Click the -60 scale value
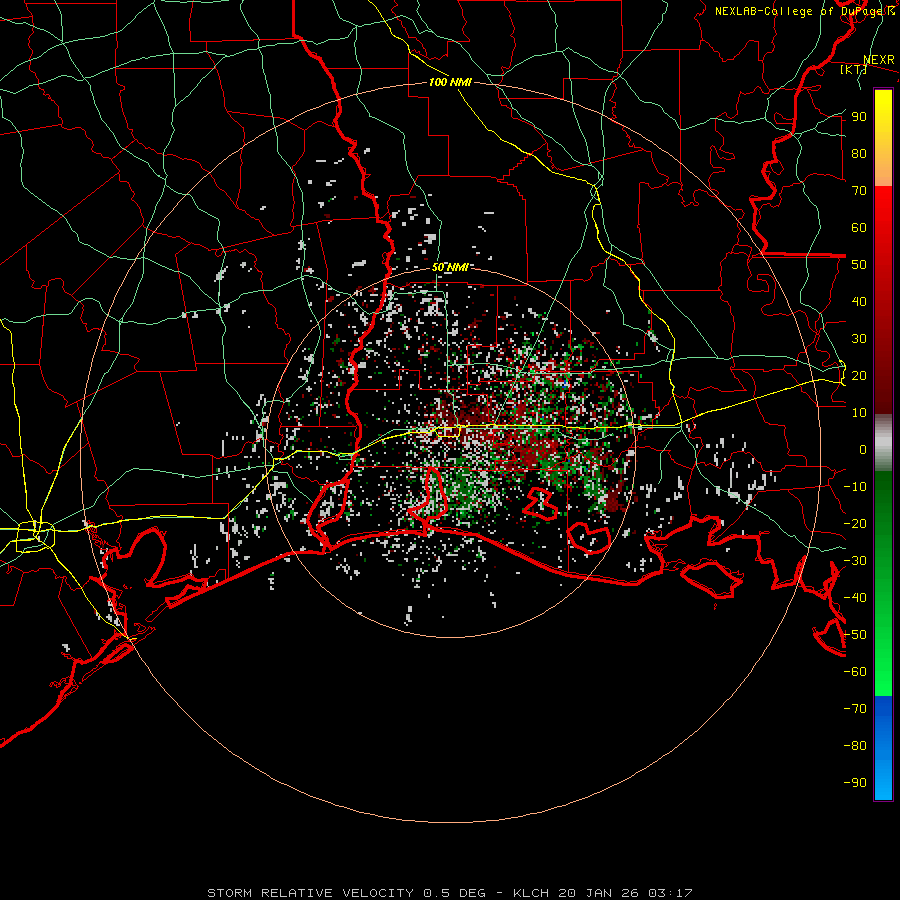The height and width of the screenshot is (900, 900). pos(855,672)
